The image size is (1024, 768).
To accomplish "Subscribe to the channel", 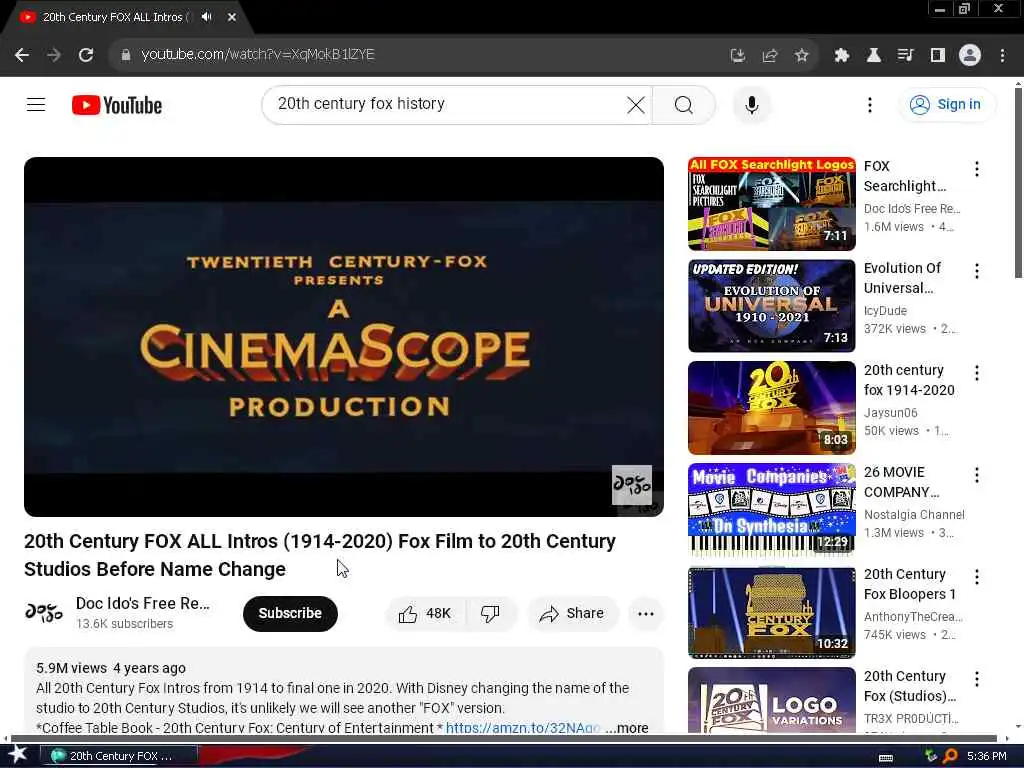I will click(x=290, y=613).
